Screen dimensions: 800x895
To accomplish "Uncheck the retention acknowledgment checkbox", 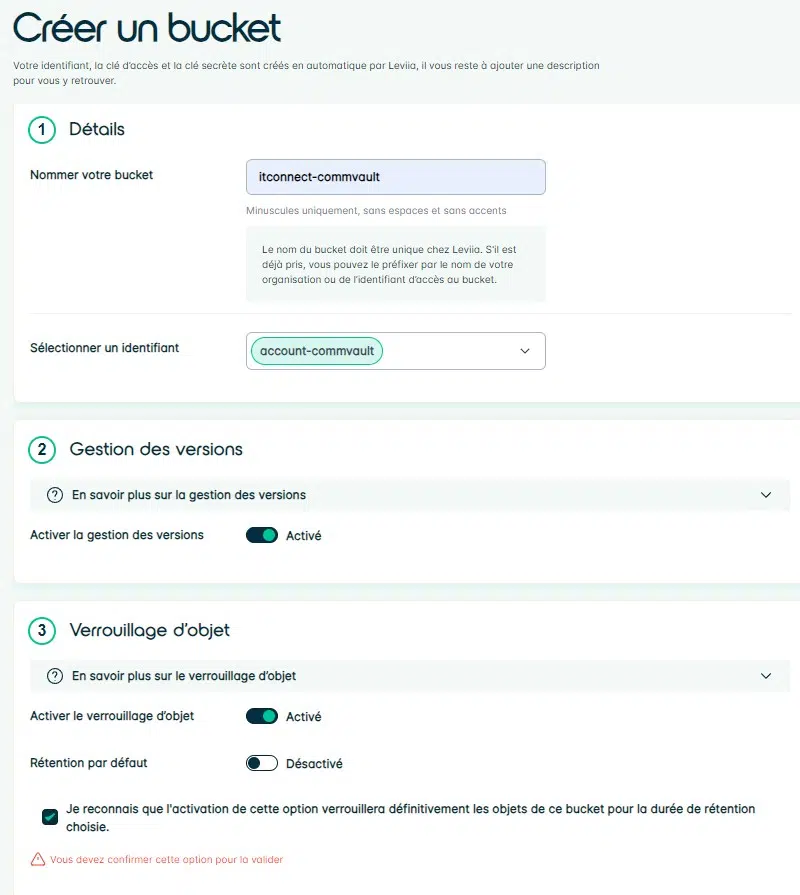I will click(50, 817).
